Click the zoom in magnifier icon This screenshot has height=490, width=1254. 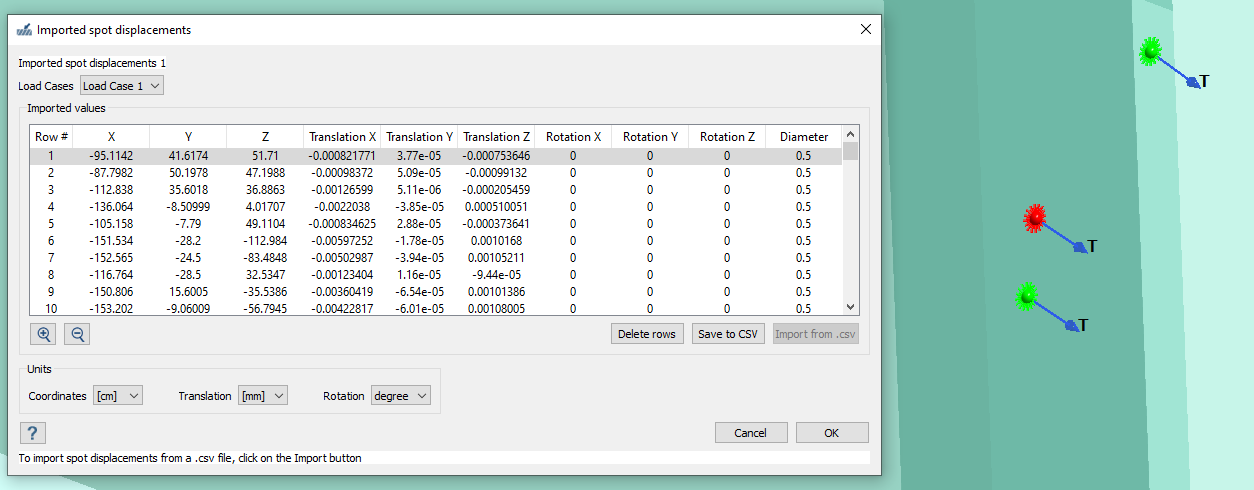(43, 334)
